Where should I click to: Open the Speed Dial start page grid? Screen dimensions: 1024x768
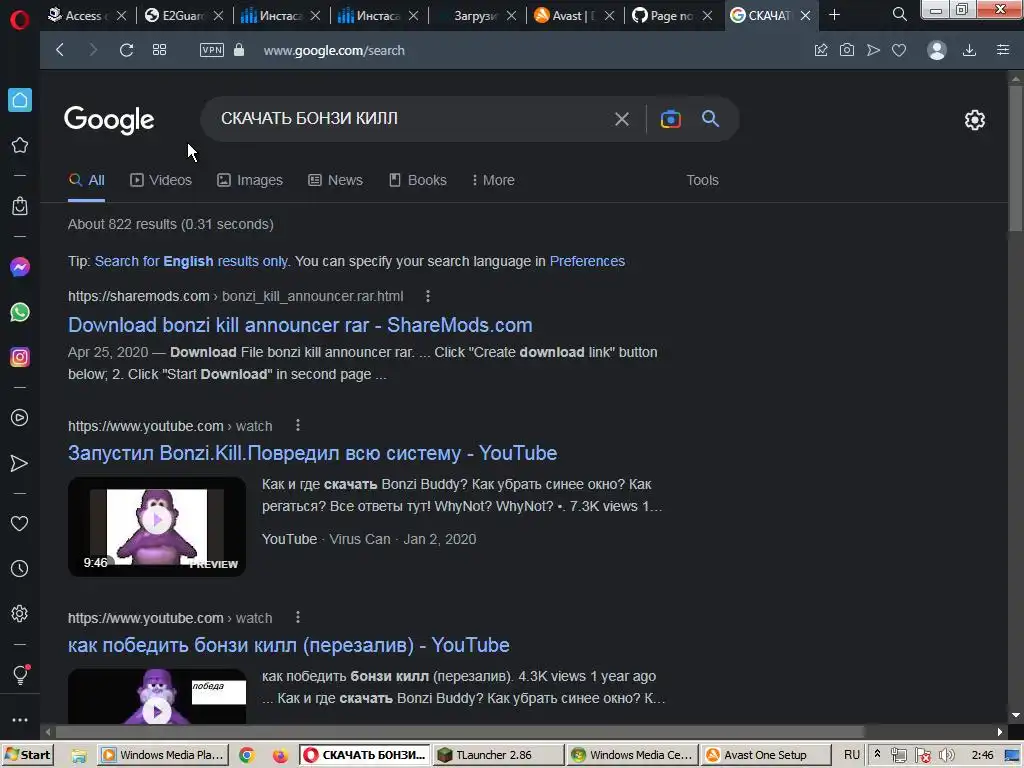[159, 50]
